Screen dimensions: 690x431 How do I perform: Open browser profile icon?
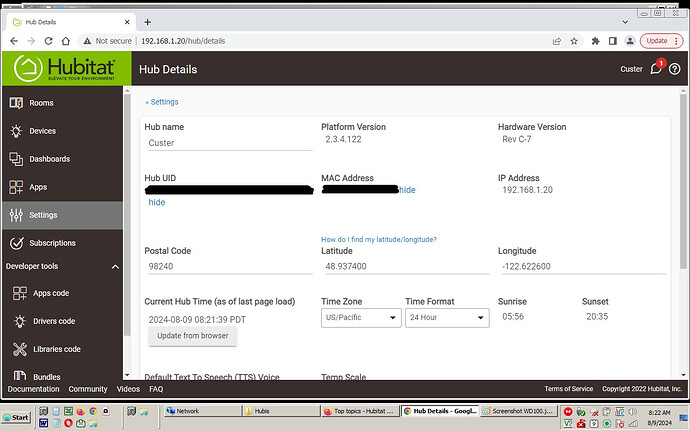click(x=630, y=41)
